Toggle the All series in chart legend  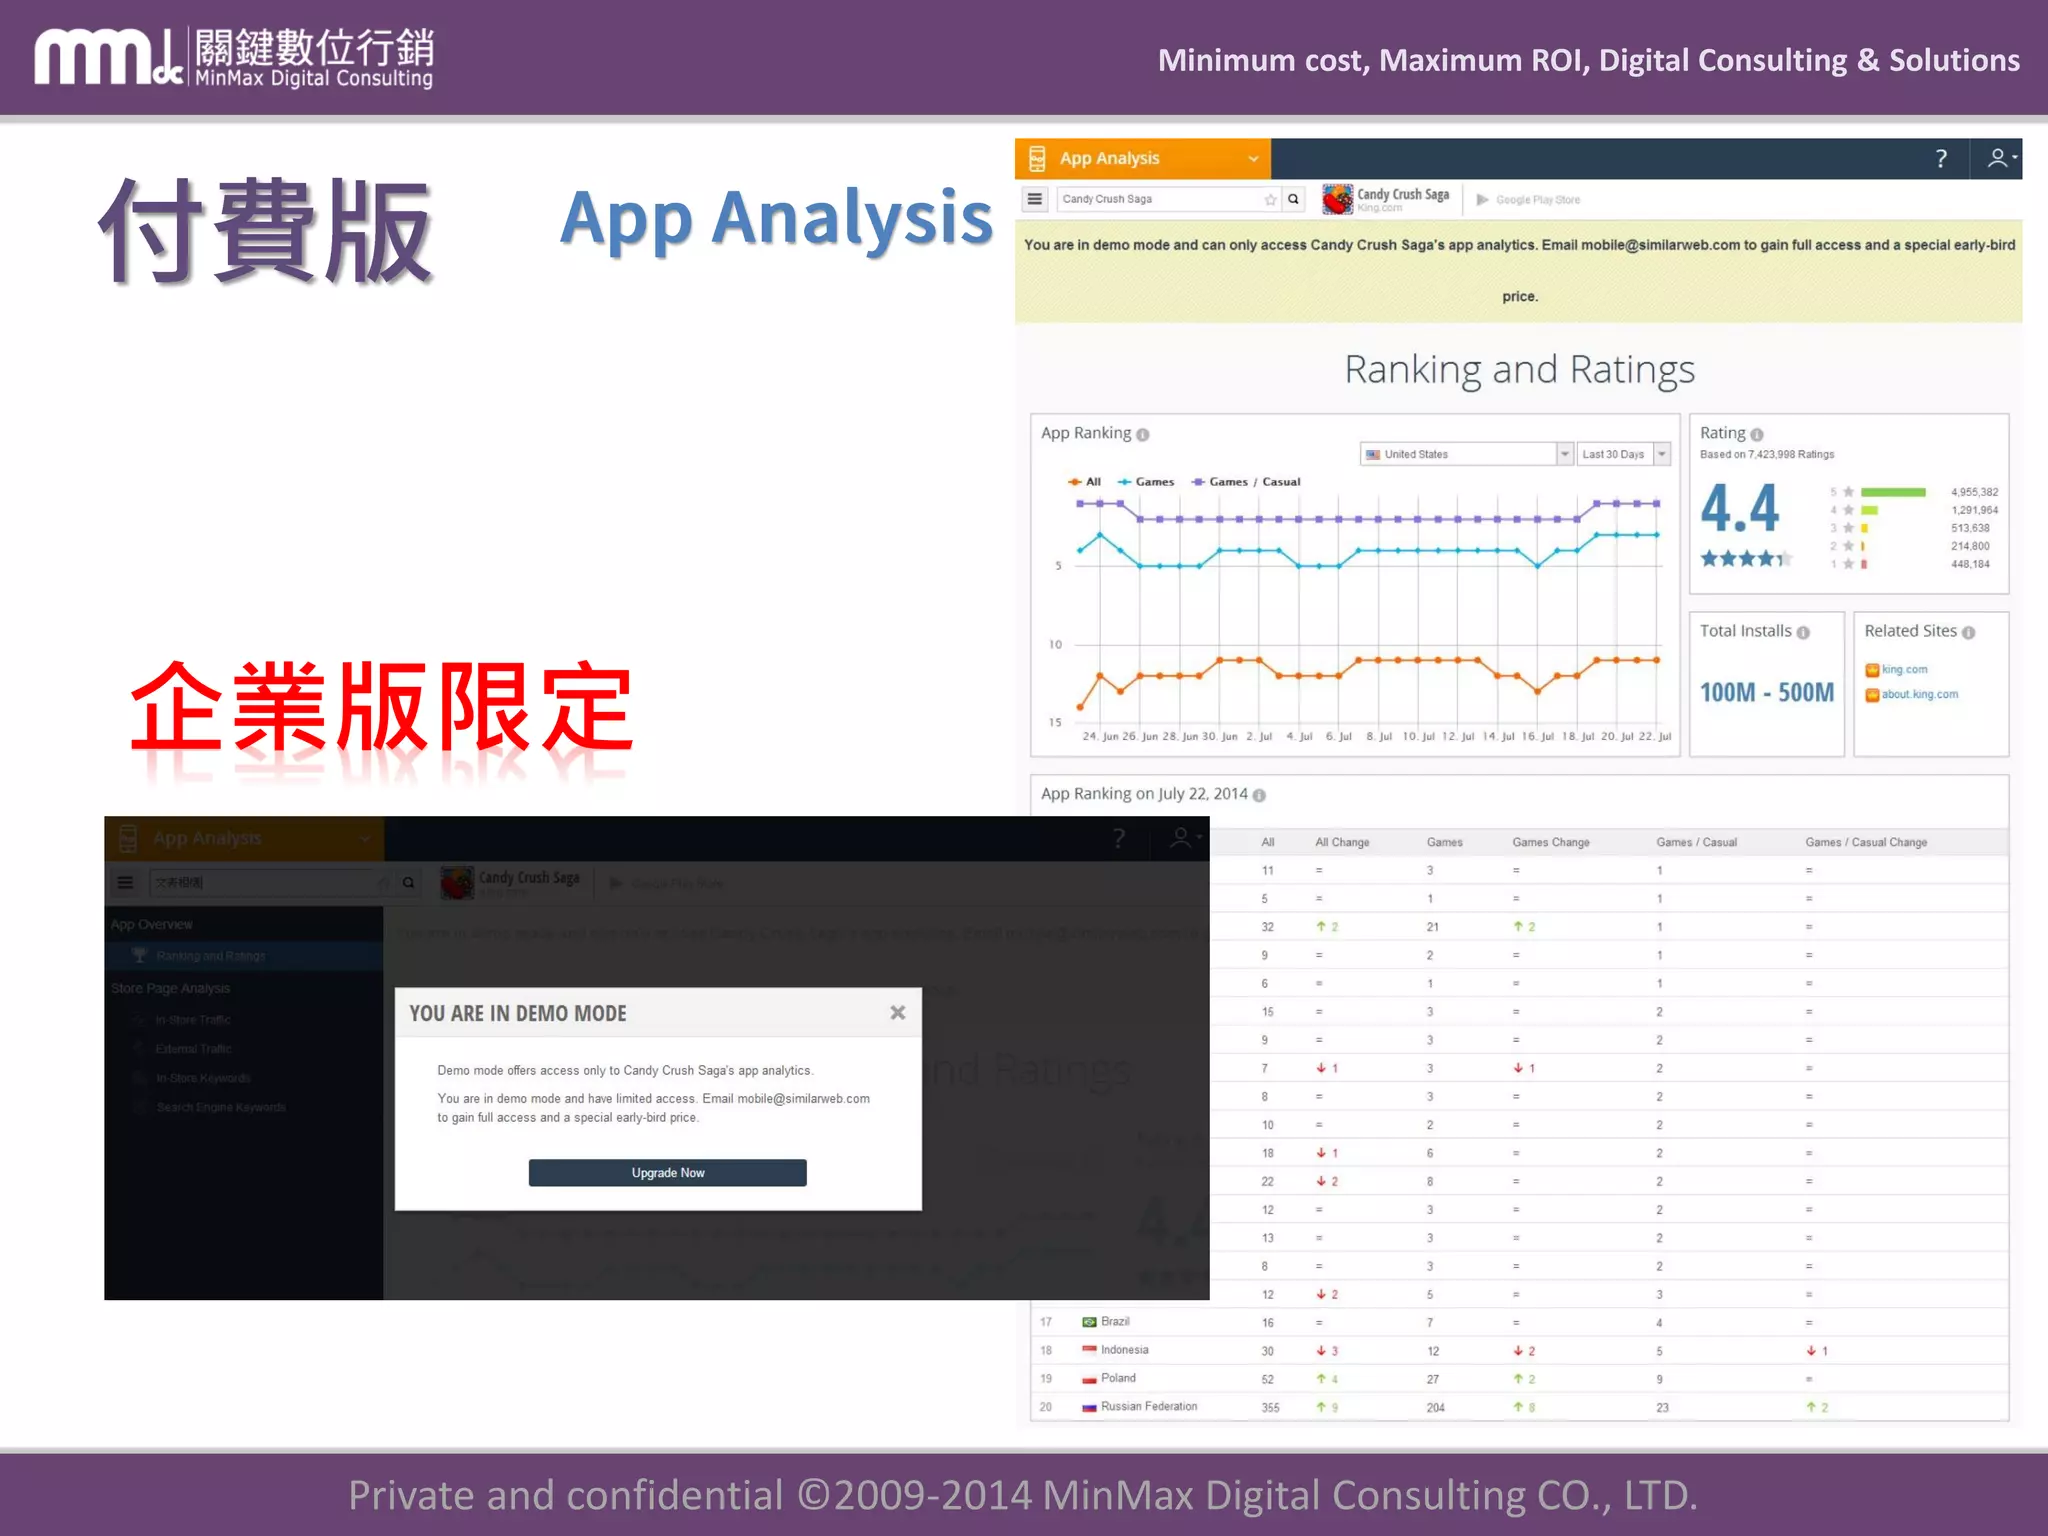[1085, 482]
